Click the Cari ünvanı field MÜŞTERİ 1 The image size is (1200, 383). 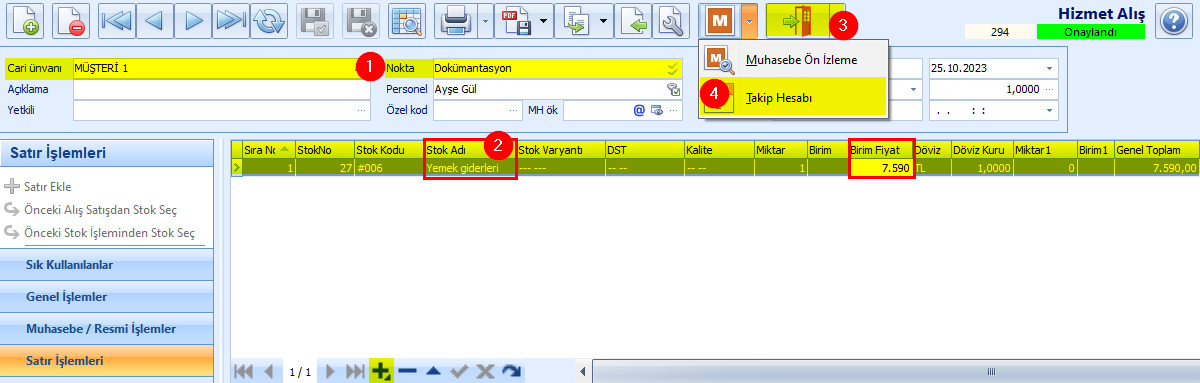pyautogui.click(x=221, y=68)
